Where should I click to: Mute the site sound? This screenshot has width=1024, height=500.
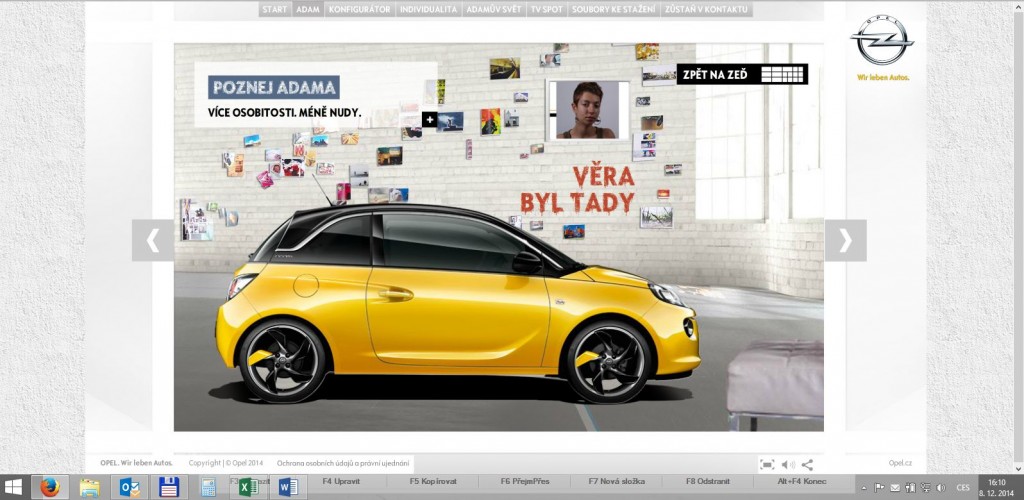click(788, 465)
